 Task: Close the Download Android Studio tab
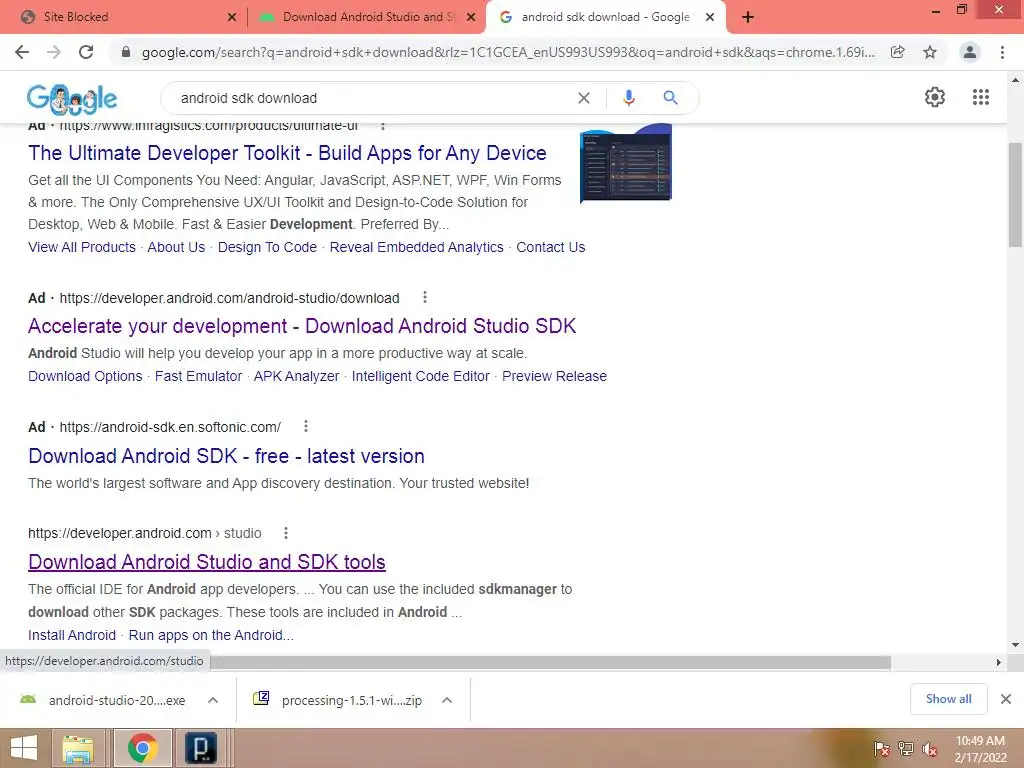tap(471, 17)
